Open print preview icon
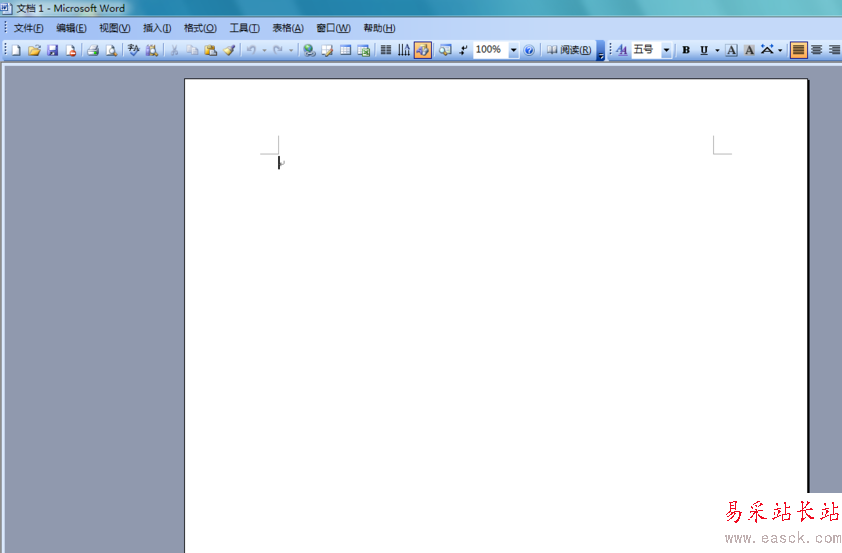The image size is (842, 553). 111,50
